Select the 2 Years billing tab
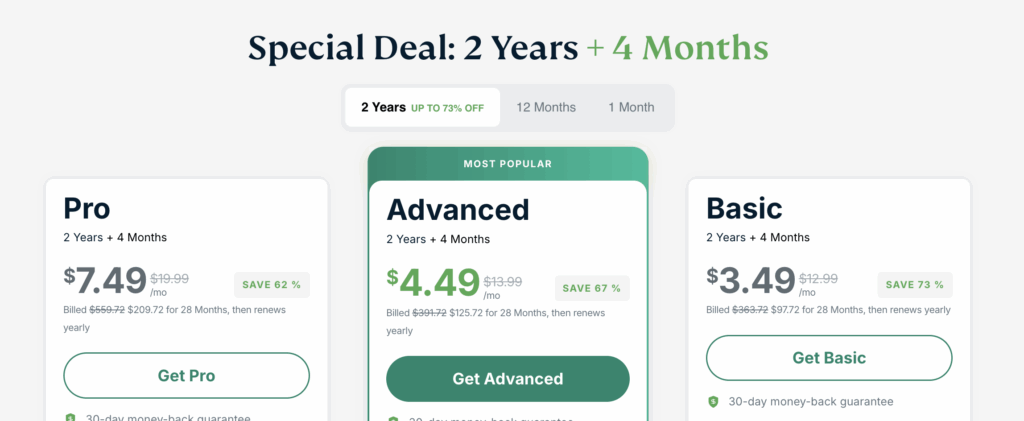 point(423,108)
